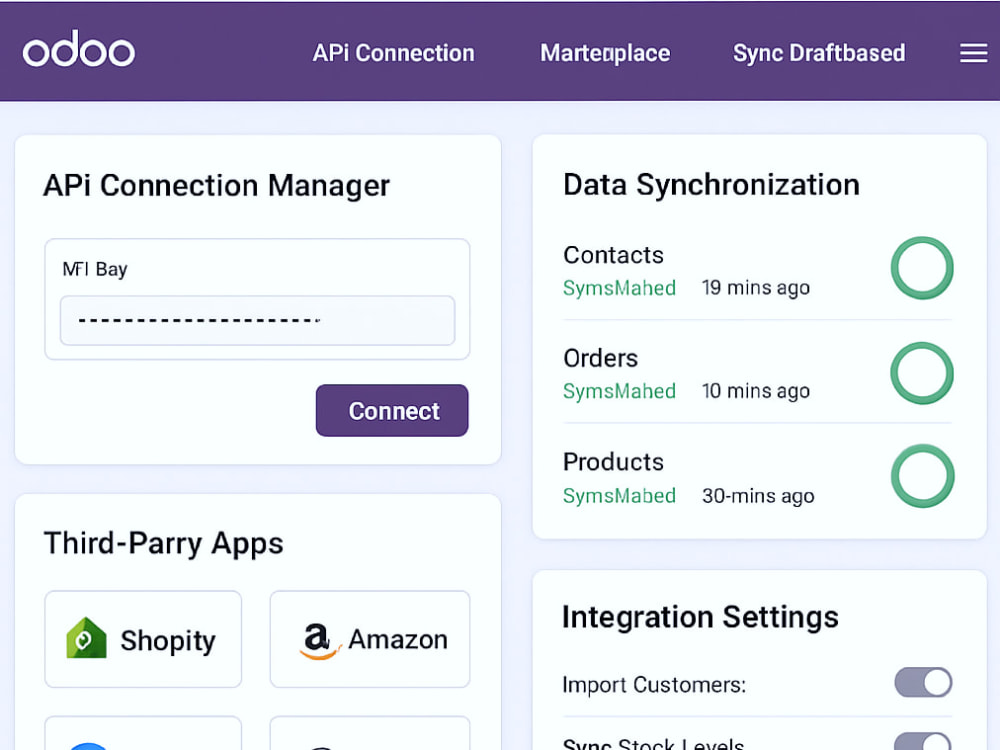Select the Amazon app card
This screenshot has height=750, width=1000.
(370, 639)
